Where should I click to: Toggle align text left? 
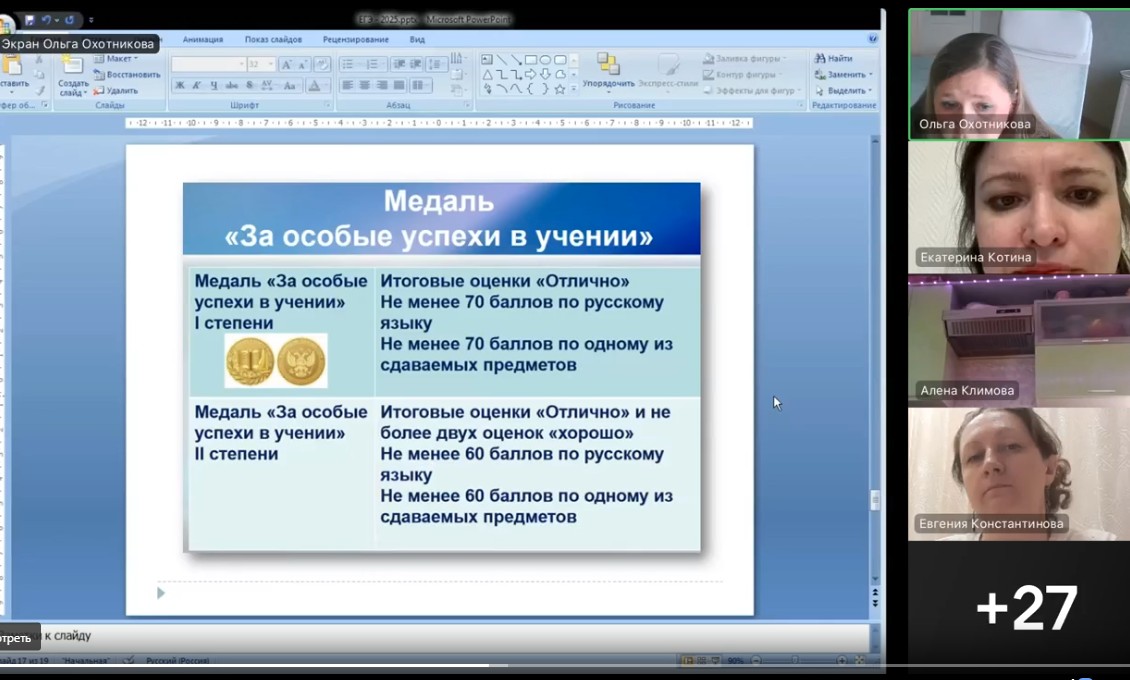(347, 86)
